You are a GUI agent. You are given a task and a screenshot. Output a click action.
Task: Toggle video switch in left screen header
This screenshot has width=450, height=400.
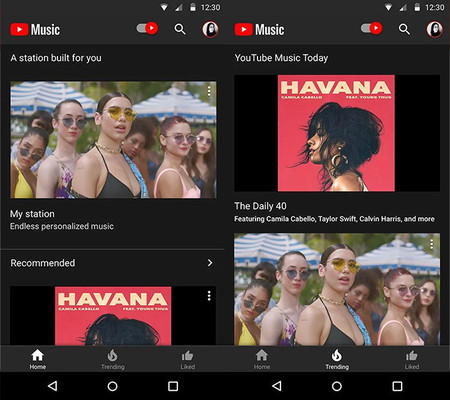click(x=147, y=28)
